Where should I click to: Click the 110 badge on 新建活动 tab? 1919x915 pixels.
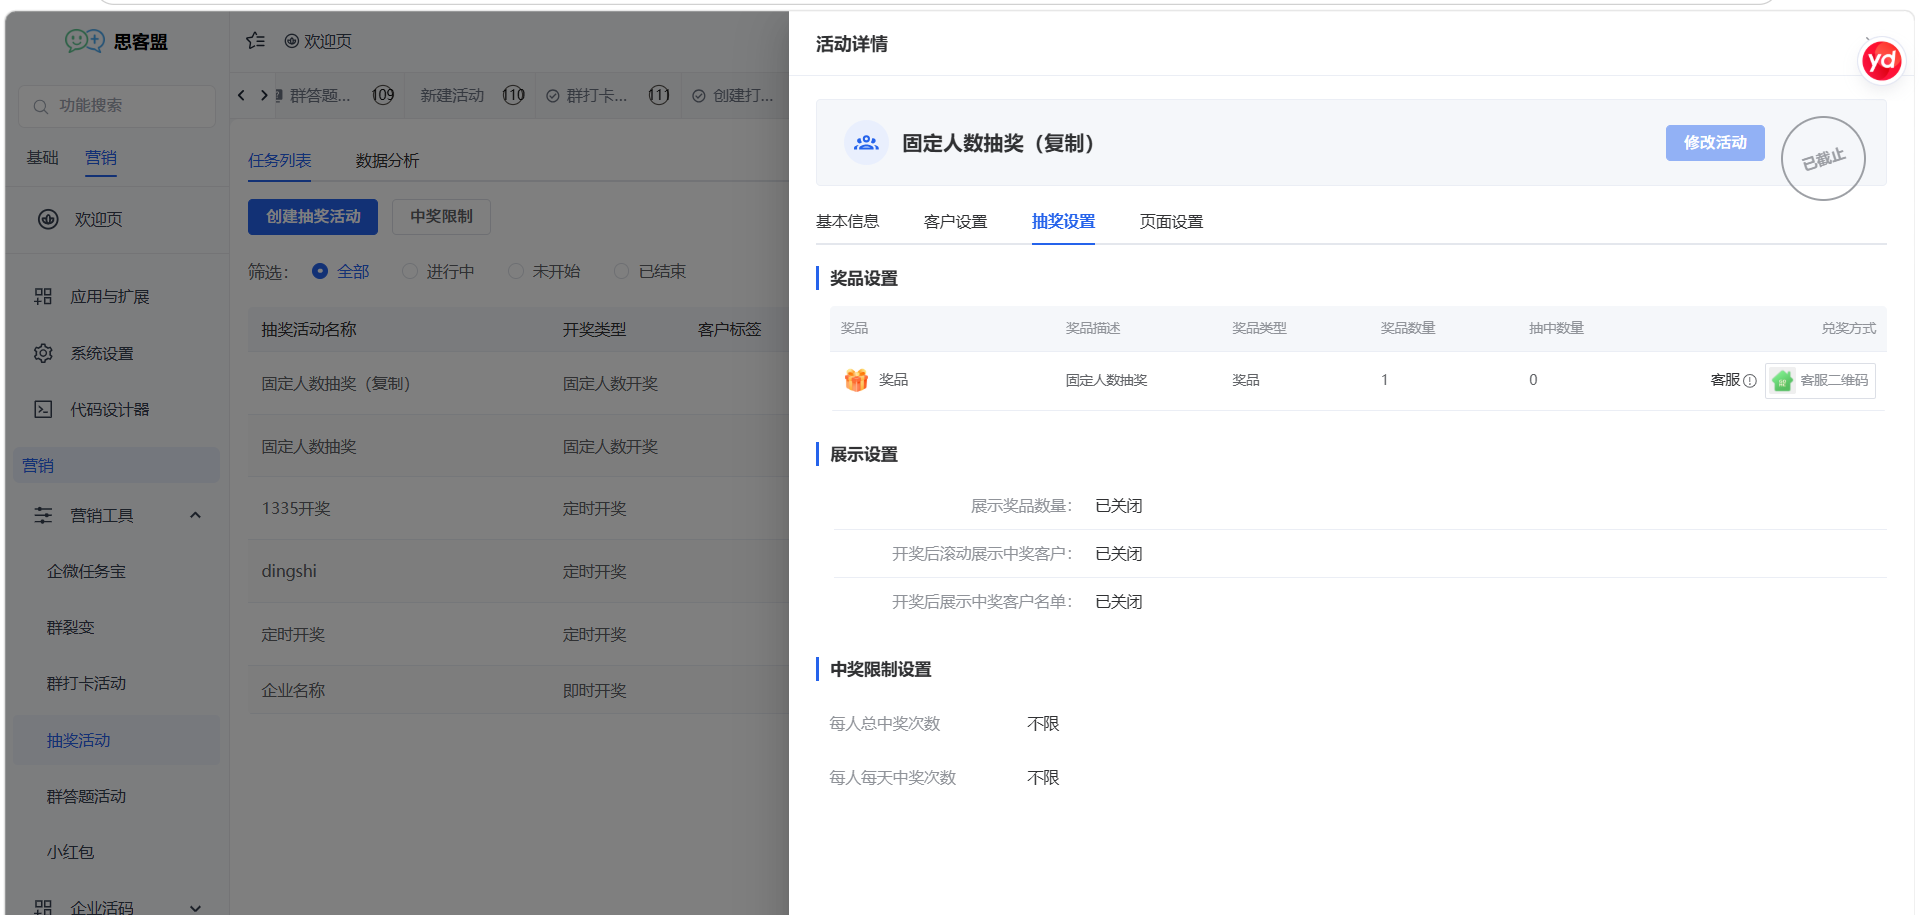tap(514, 95)
